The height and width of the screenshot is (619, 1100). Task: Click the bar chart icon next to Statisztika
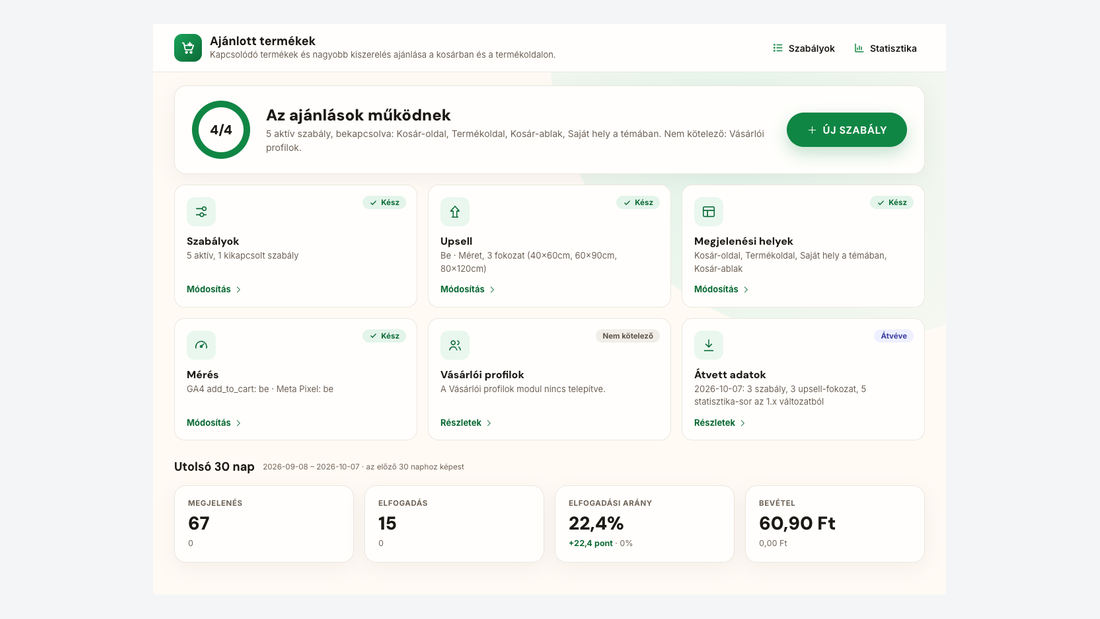[x=859, y=48]
